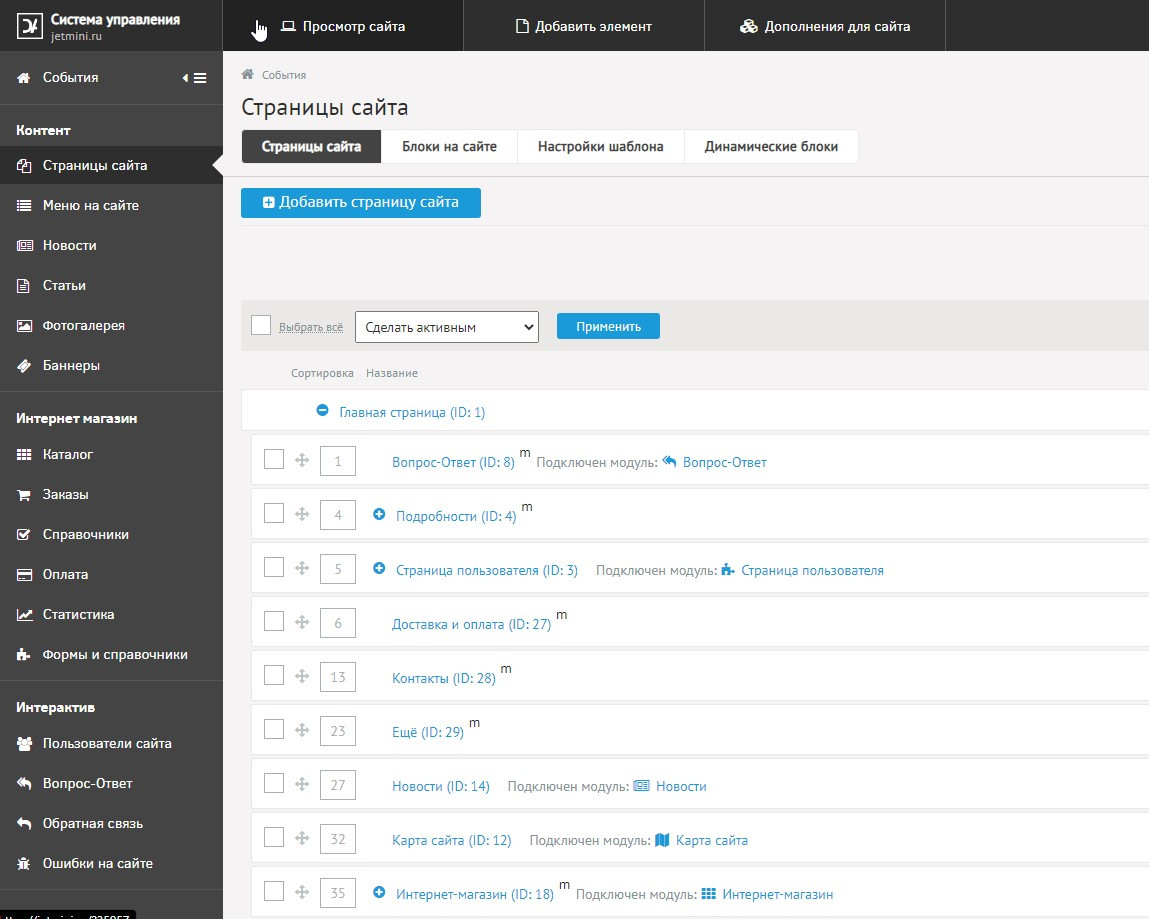1149x919 pixels.
Task: Expand the Подробности (ID: 4) subtree
Action: coord(379,514)
